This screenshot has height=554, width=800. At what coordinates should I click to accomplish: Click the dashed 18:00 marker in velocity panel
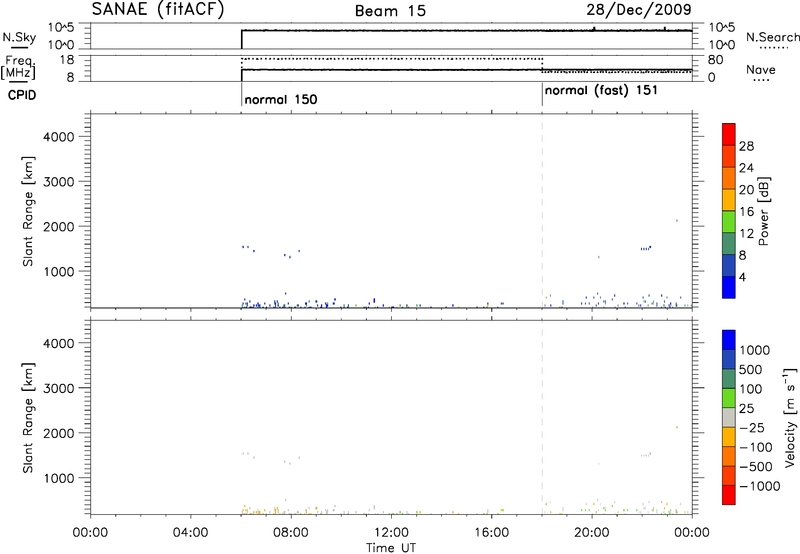tap(542, 417)
